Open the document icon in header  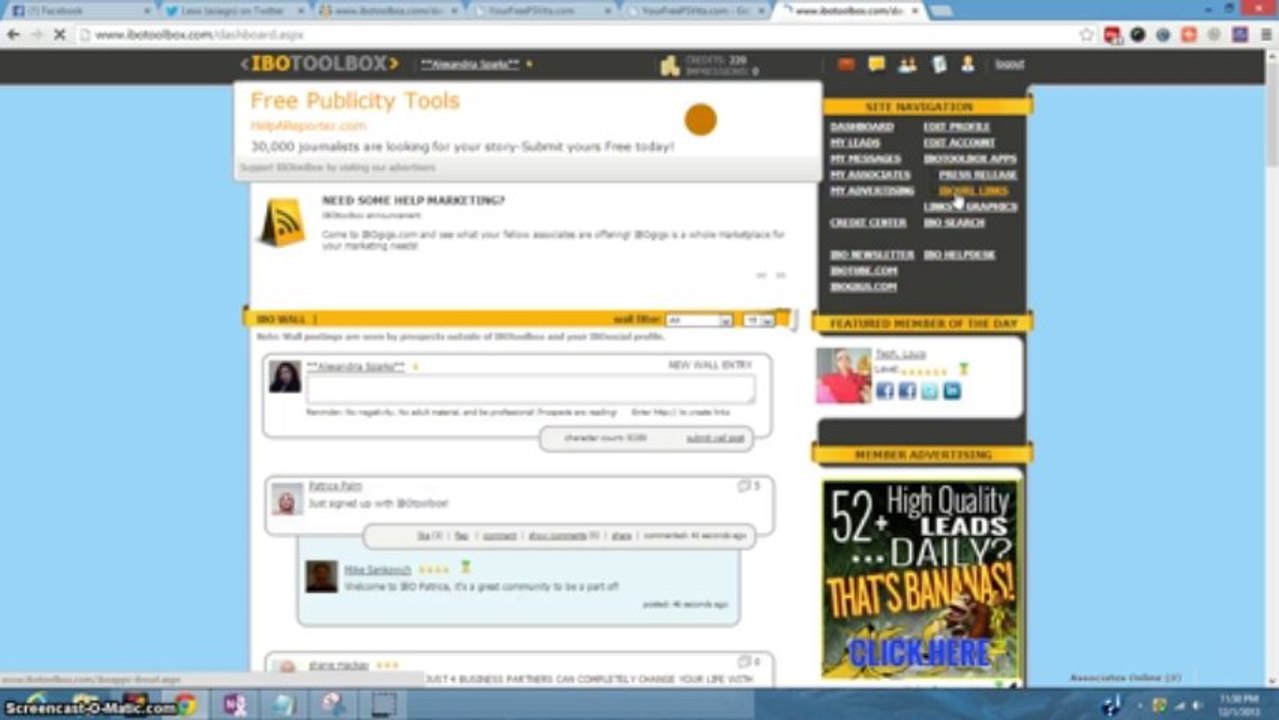938,64
